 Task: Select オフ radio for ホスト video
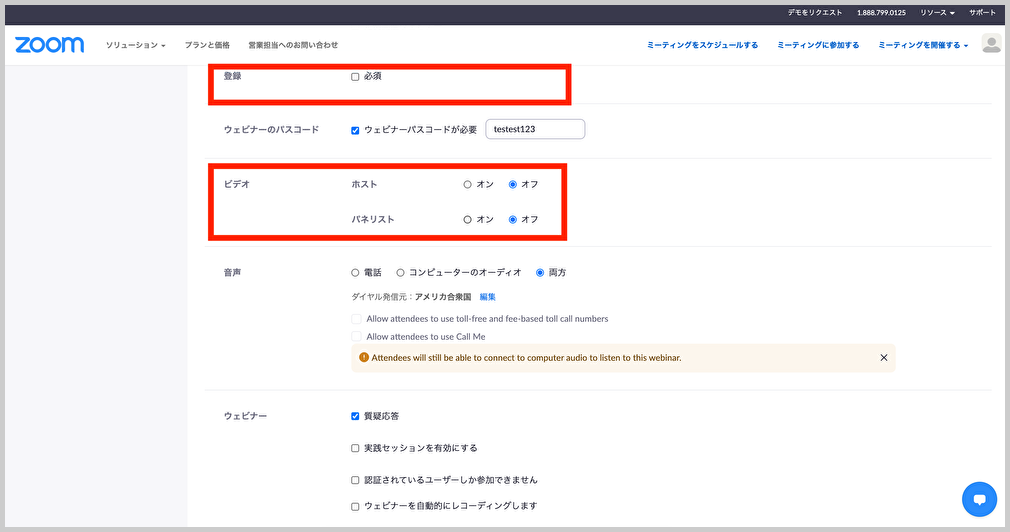point(513,184)
